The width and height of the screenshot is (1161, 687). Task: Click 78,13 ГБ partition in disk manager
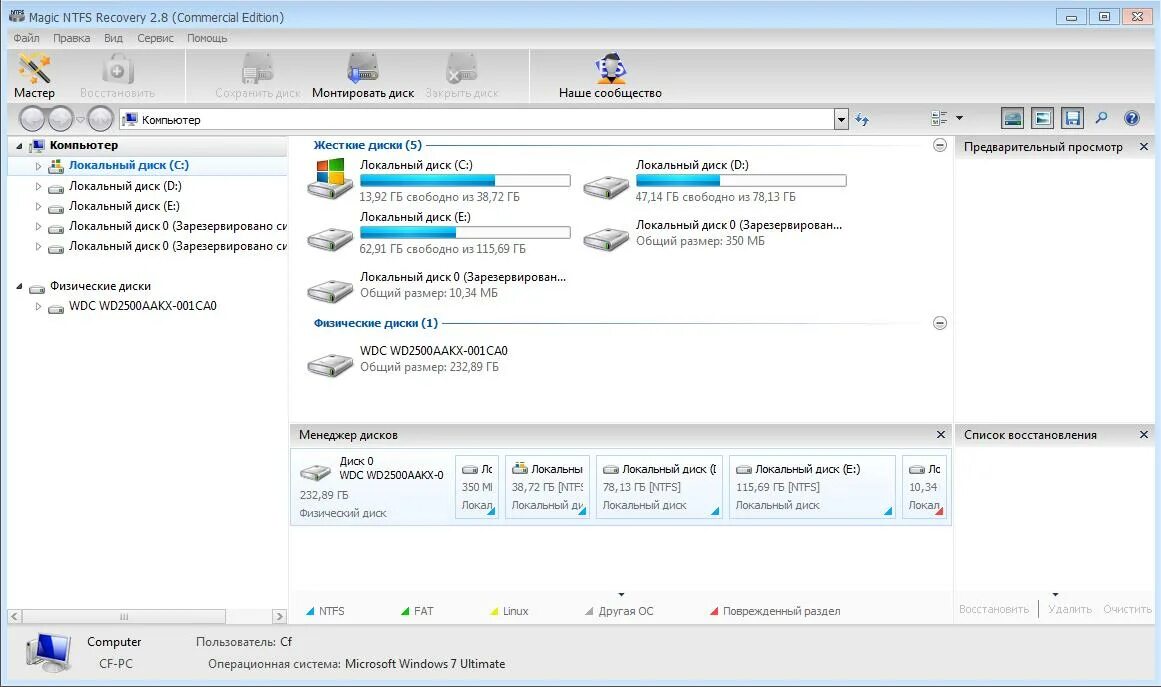(x=660, y=486)
